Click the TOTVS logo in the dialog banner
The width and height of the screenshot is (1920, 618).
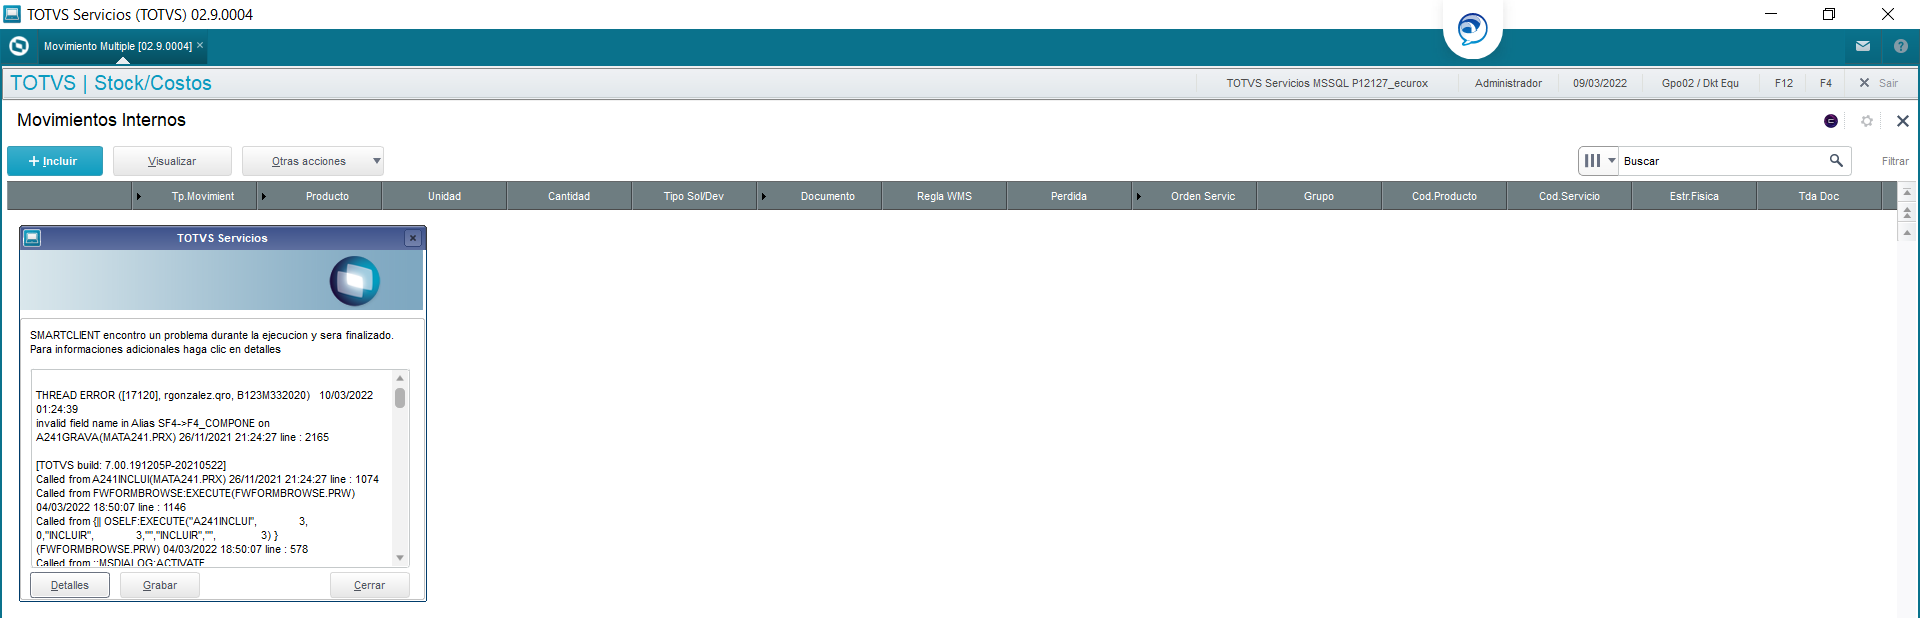point(355,281)
